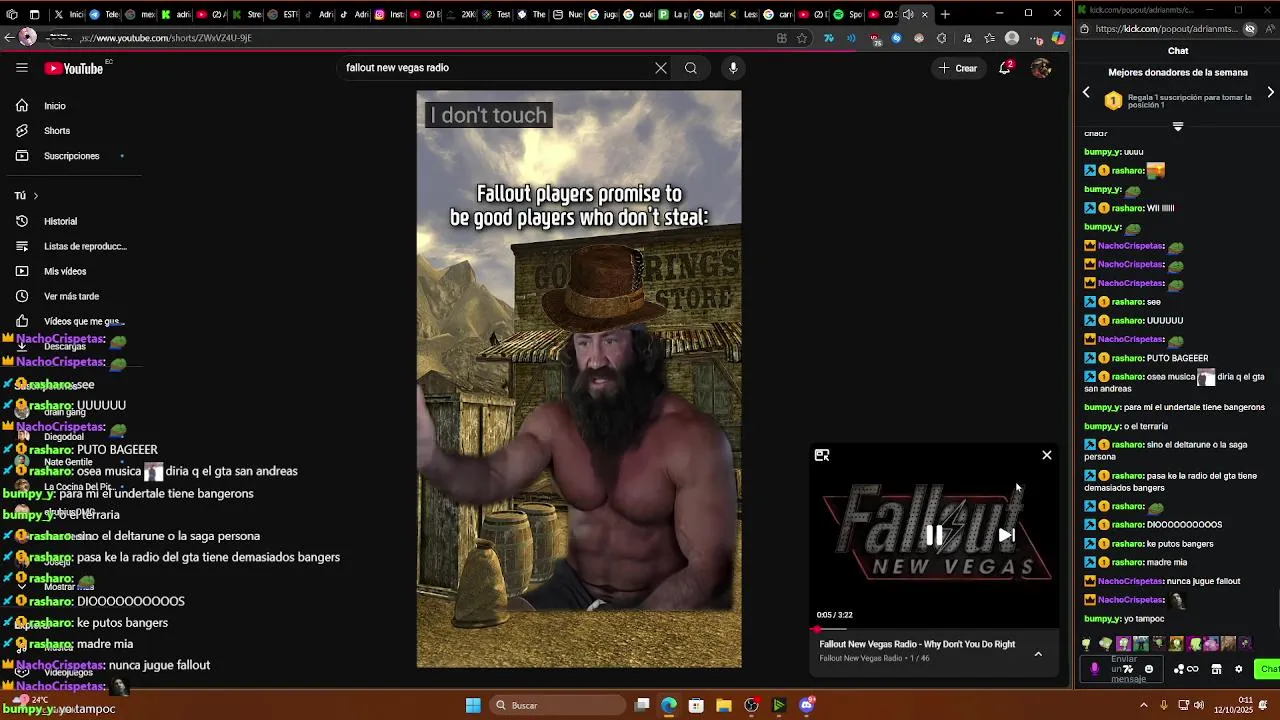Go to the YouTube home logo
1280x720 pixels.
tap(73, 68)
